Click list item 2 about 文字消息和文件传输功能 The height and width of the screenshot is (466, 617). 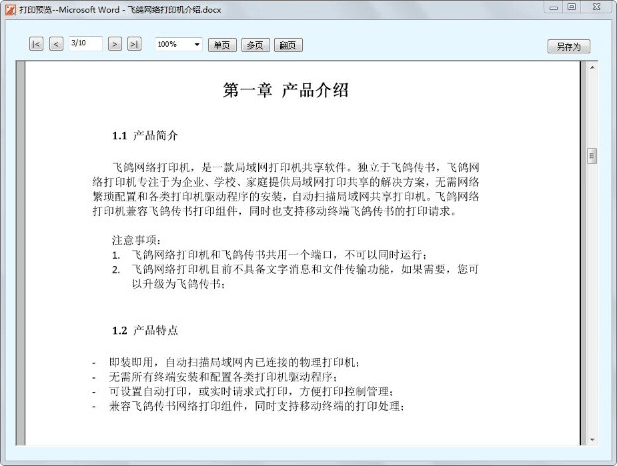(295, 276)
